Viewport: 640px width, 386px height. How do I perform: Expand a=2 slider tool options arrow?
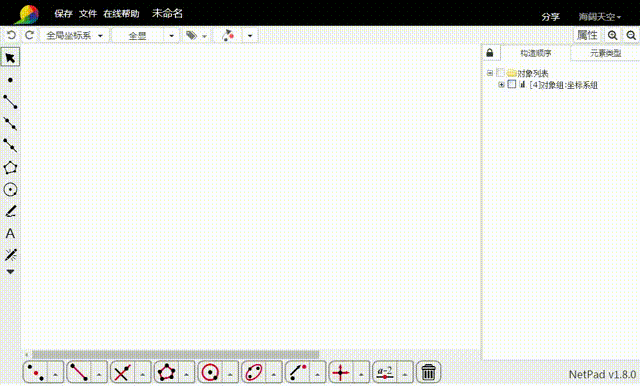tap(404, 373)
